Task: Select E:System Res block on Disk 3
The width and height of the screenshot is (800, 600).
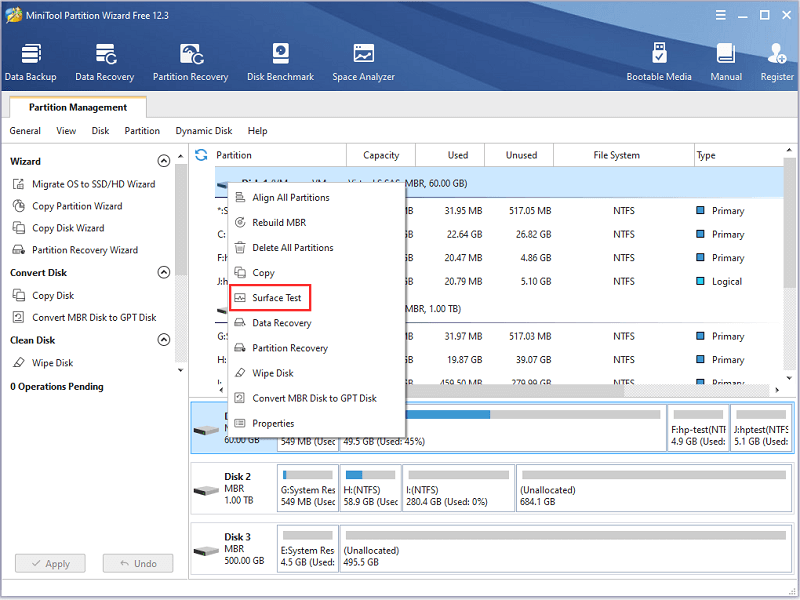Action: pos(308,549)
